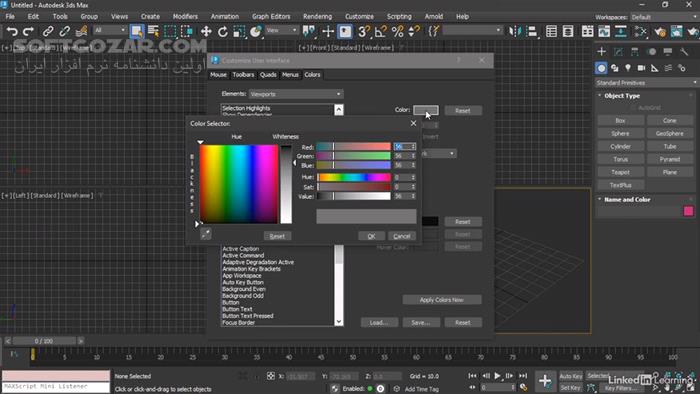Activate Select and Move tool

206,31
